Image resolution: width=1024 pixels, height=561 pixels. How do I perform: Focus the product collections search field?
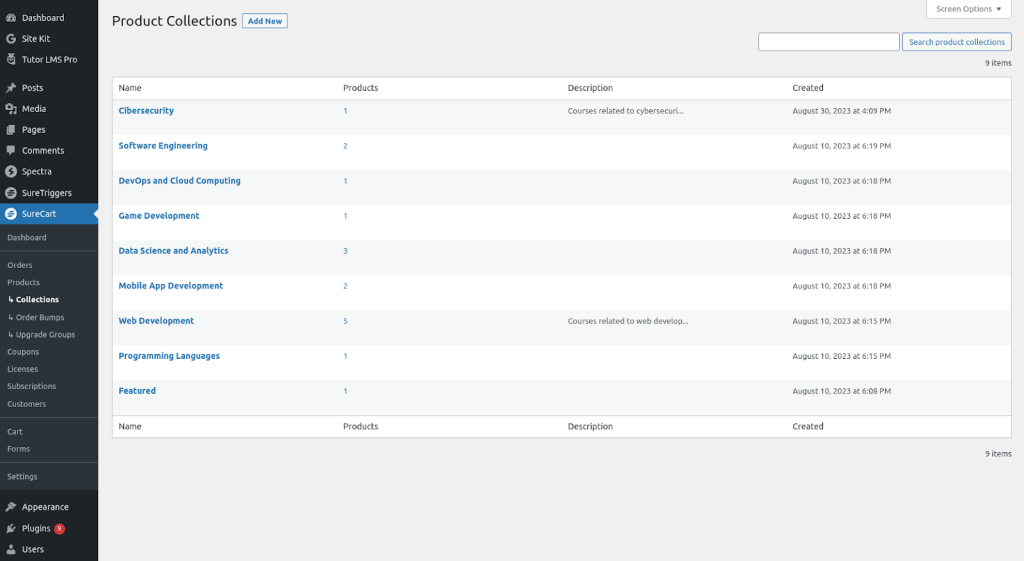tap(828, 42)
